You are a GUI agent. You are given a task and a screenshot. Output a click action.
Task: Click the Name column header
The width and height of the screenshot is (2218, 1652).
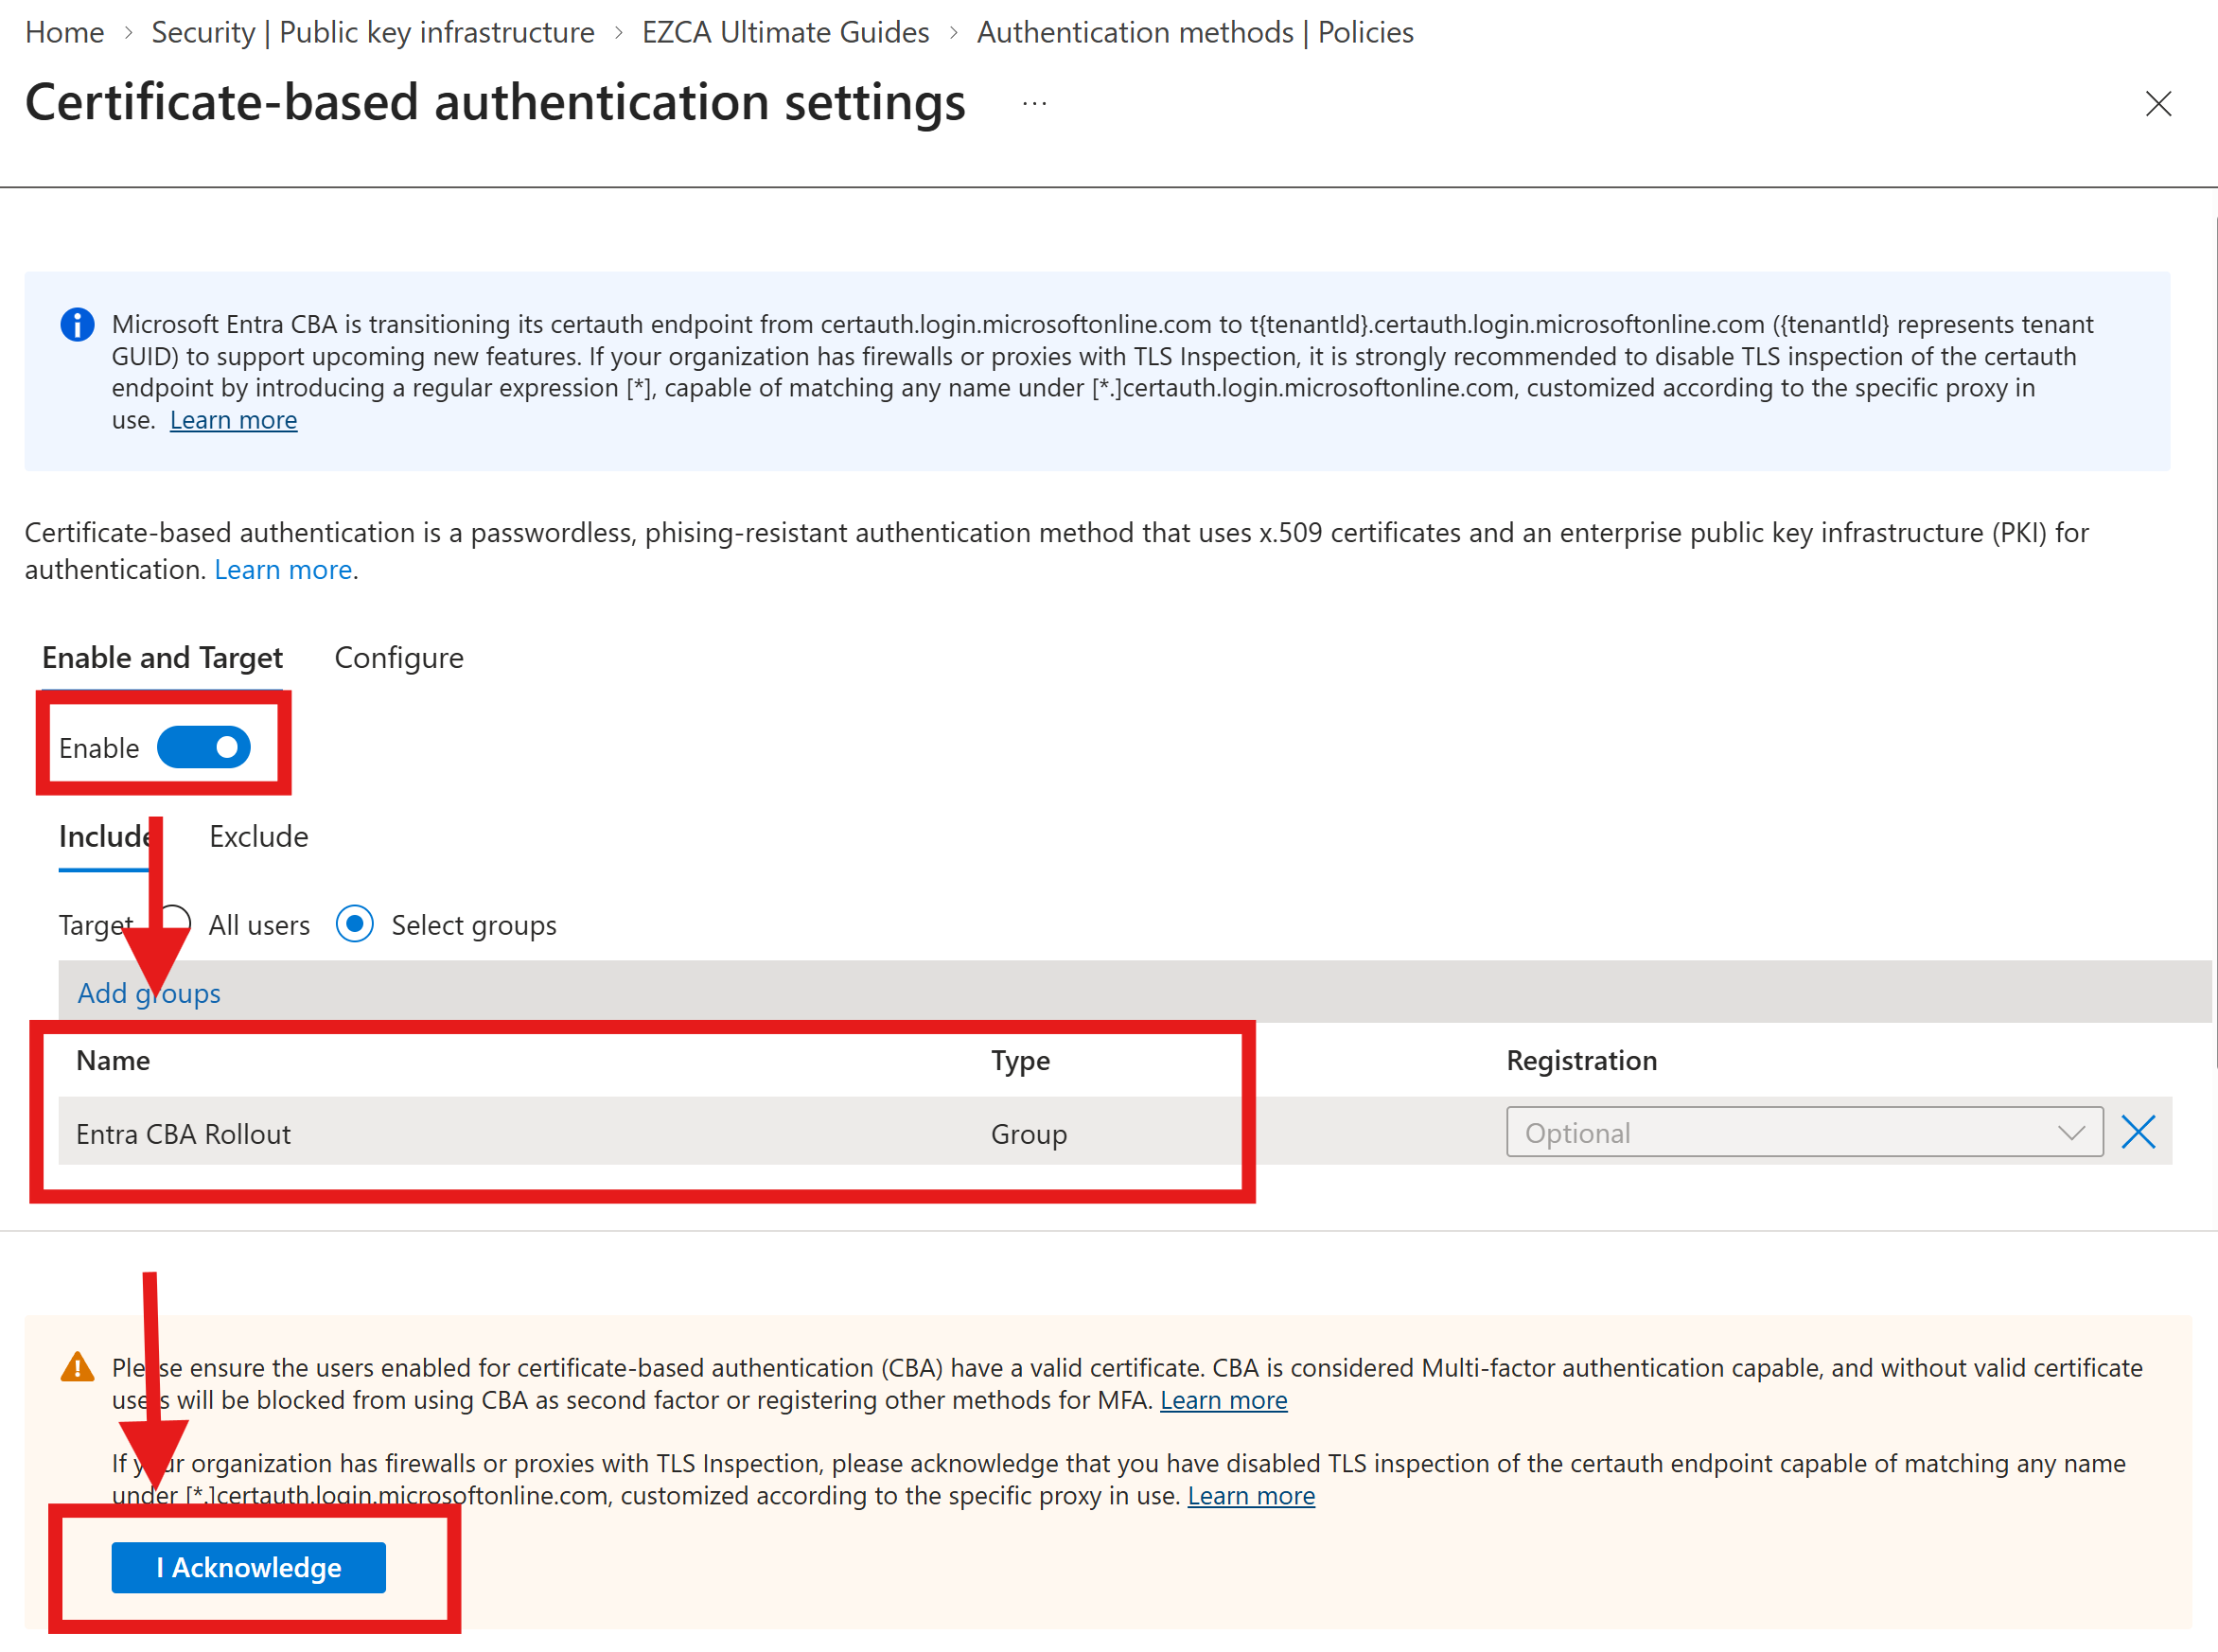113,1060
